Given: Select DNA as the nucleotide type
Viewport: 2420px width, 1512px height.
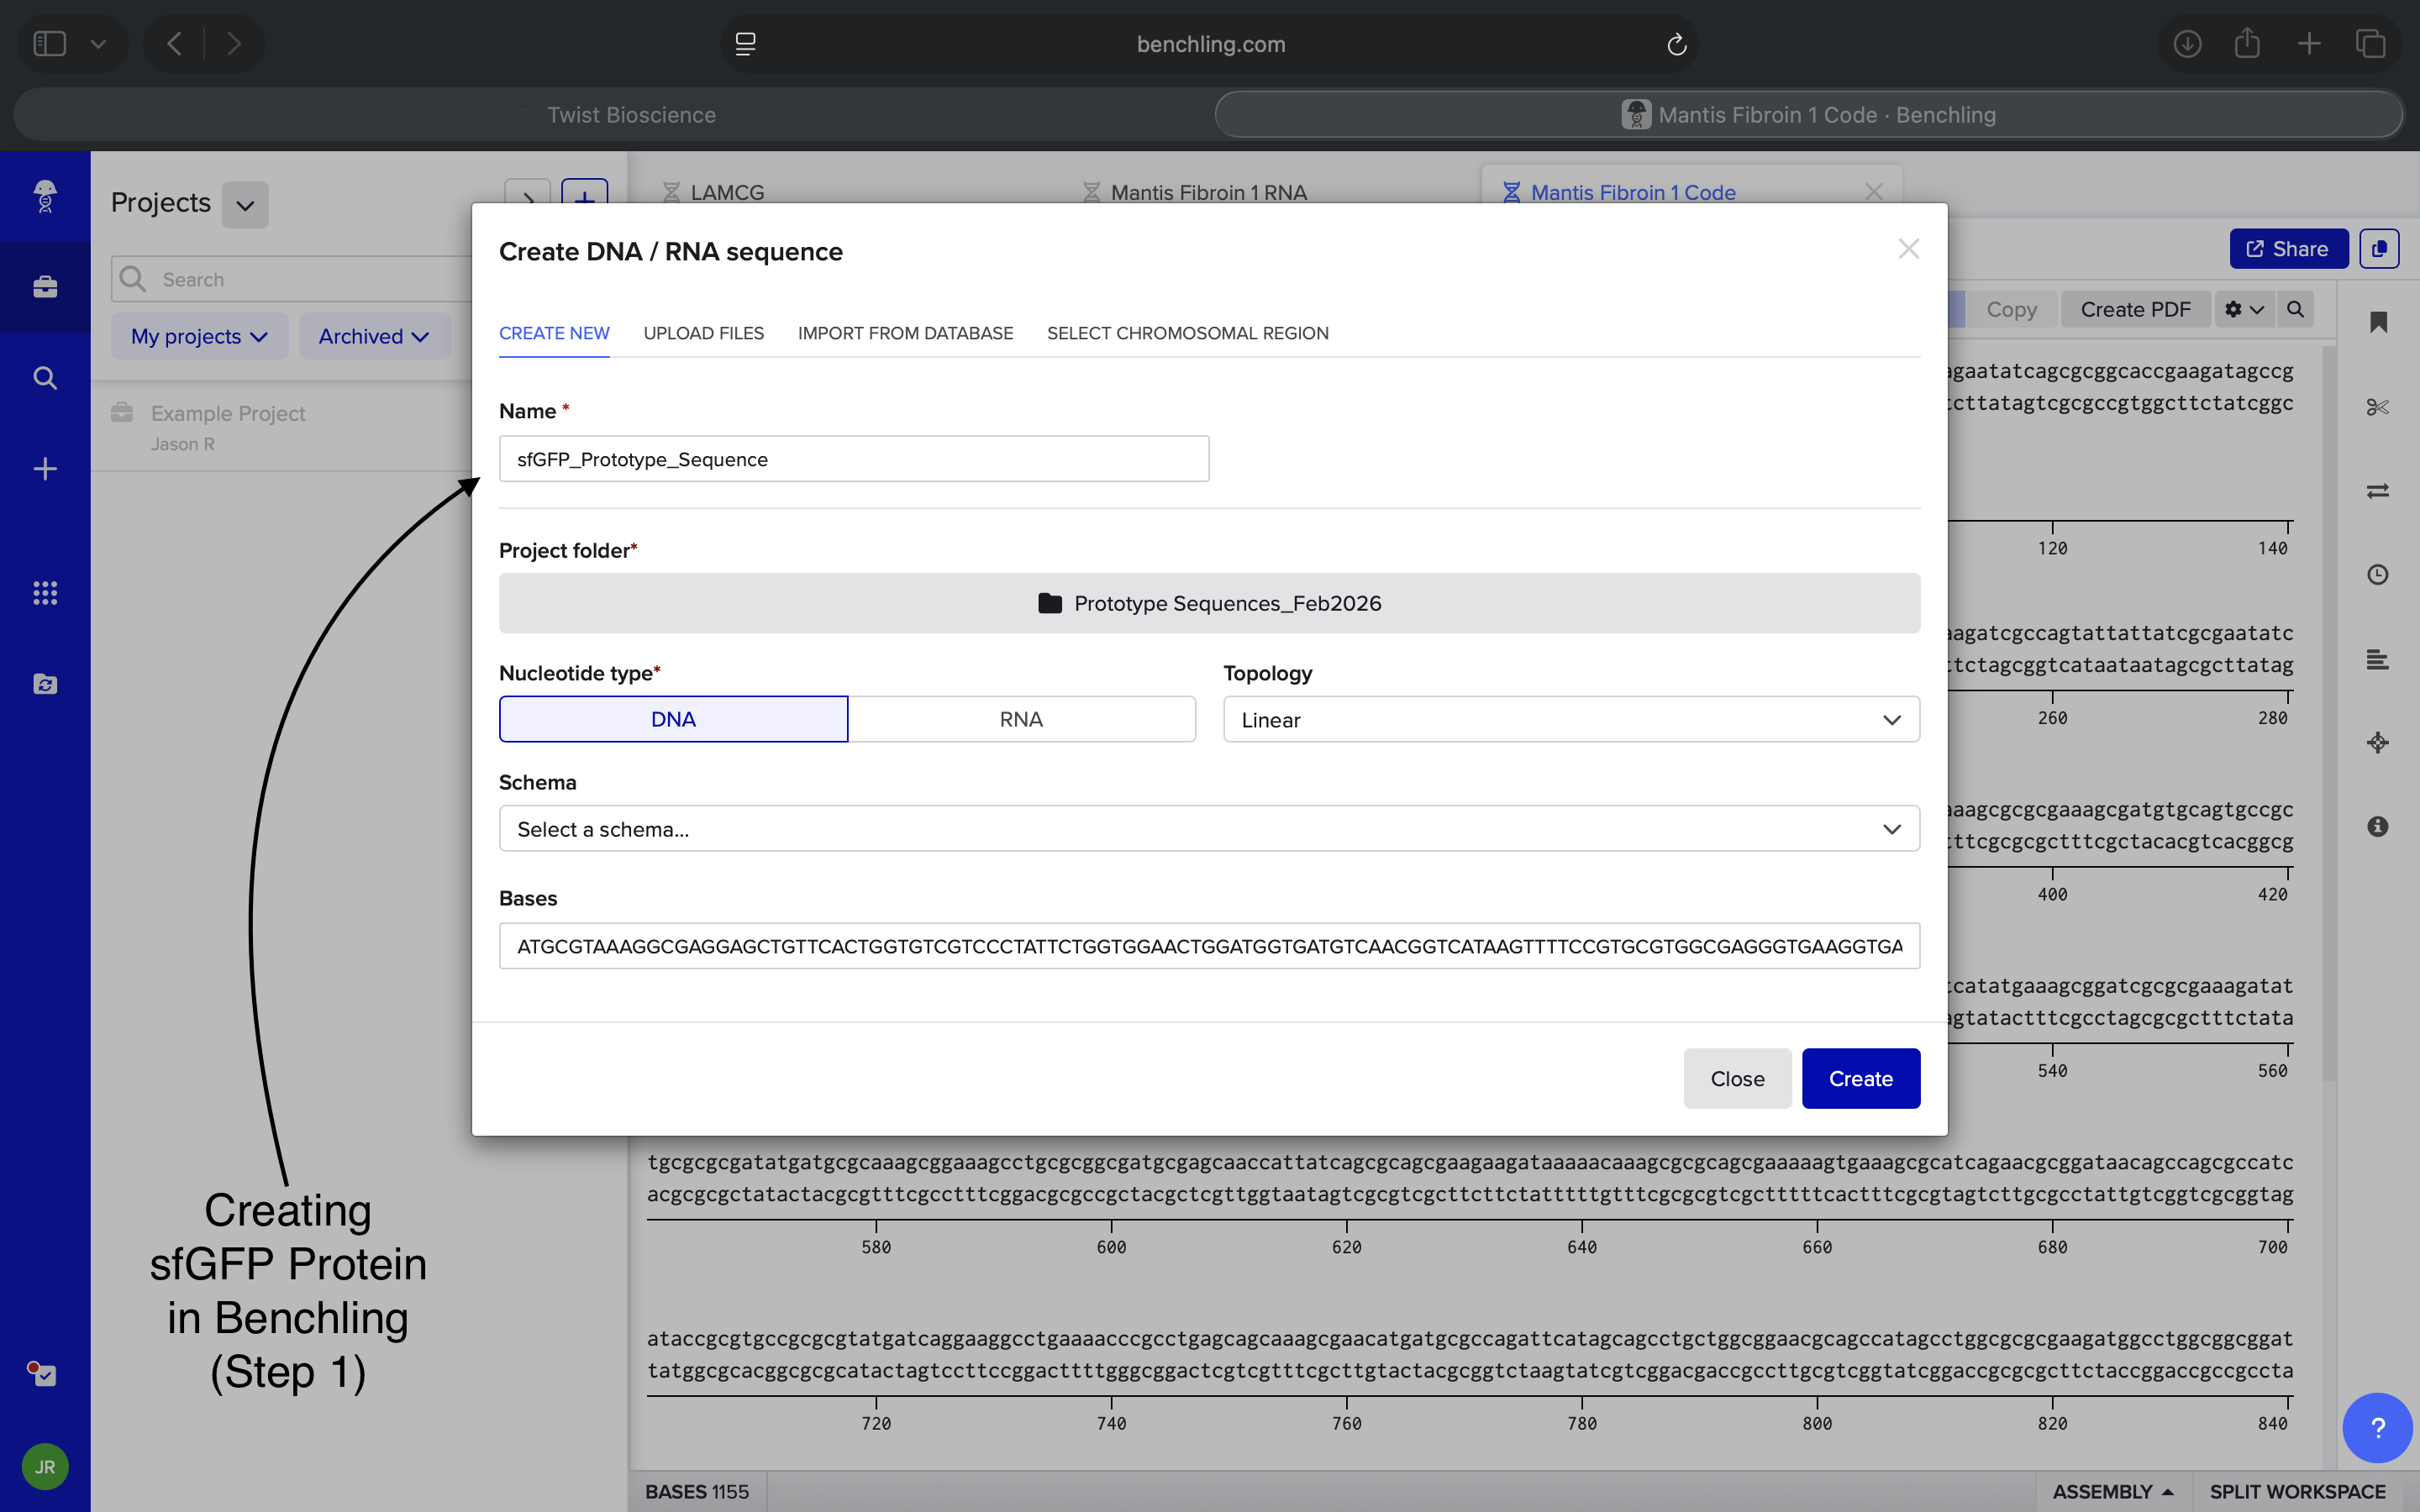Looking at the screenshot, I should [x=673, y=718].
